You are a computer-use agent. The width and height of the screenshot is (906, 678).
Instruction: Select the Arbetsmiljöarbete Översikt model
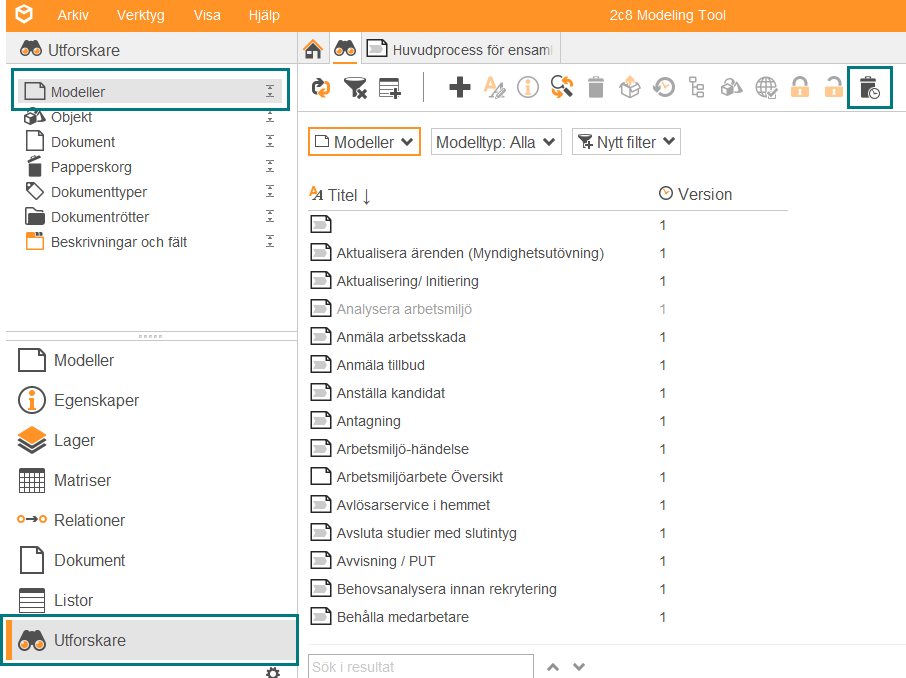point(419,477)
